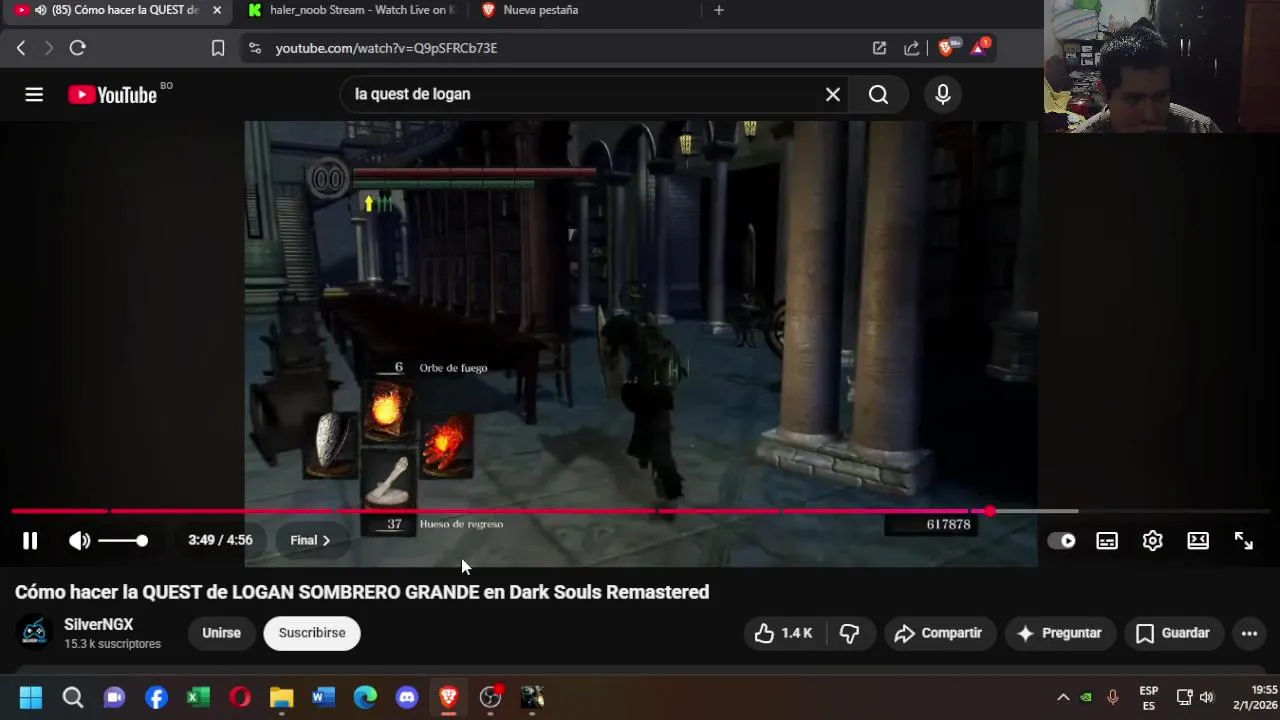The height and width of the screenshot is (720, 1280).
Task: Open Brave Shields lion icon
Action: [x=947, y=47]
